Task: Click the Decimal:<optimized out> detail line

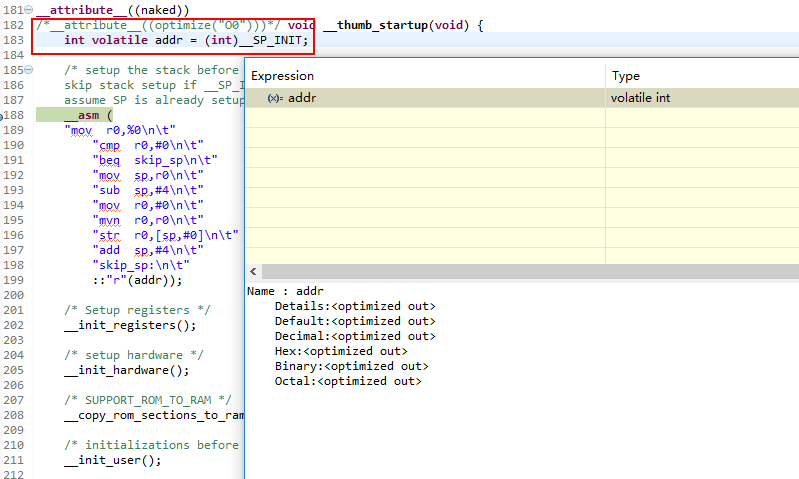Action: click(355, 336)
